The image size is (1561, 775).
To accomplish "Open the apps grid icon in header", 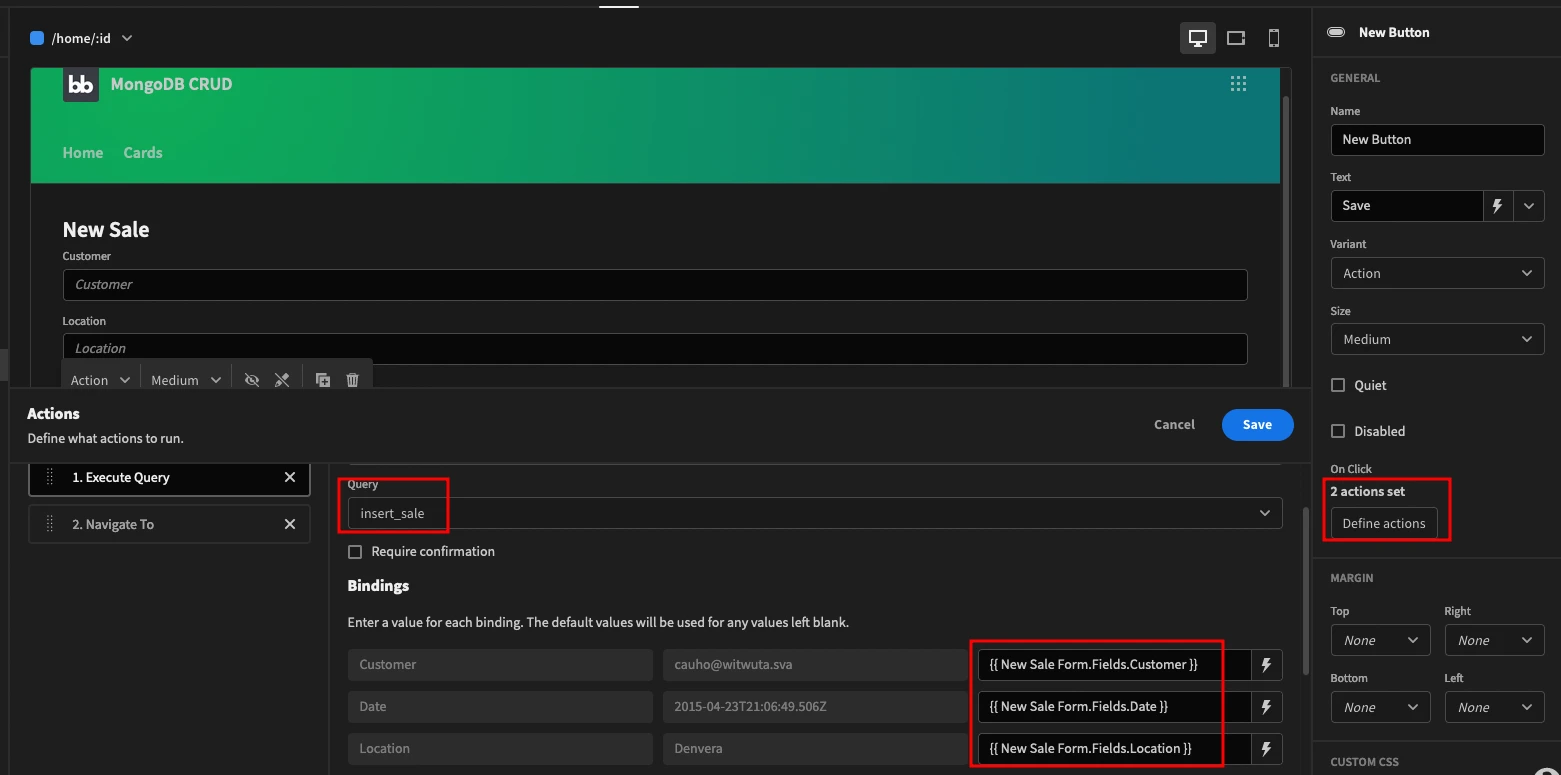I will [1238, 84].
